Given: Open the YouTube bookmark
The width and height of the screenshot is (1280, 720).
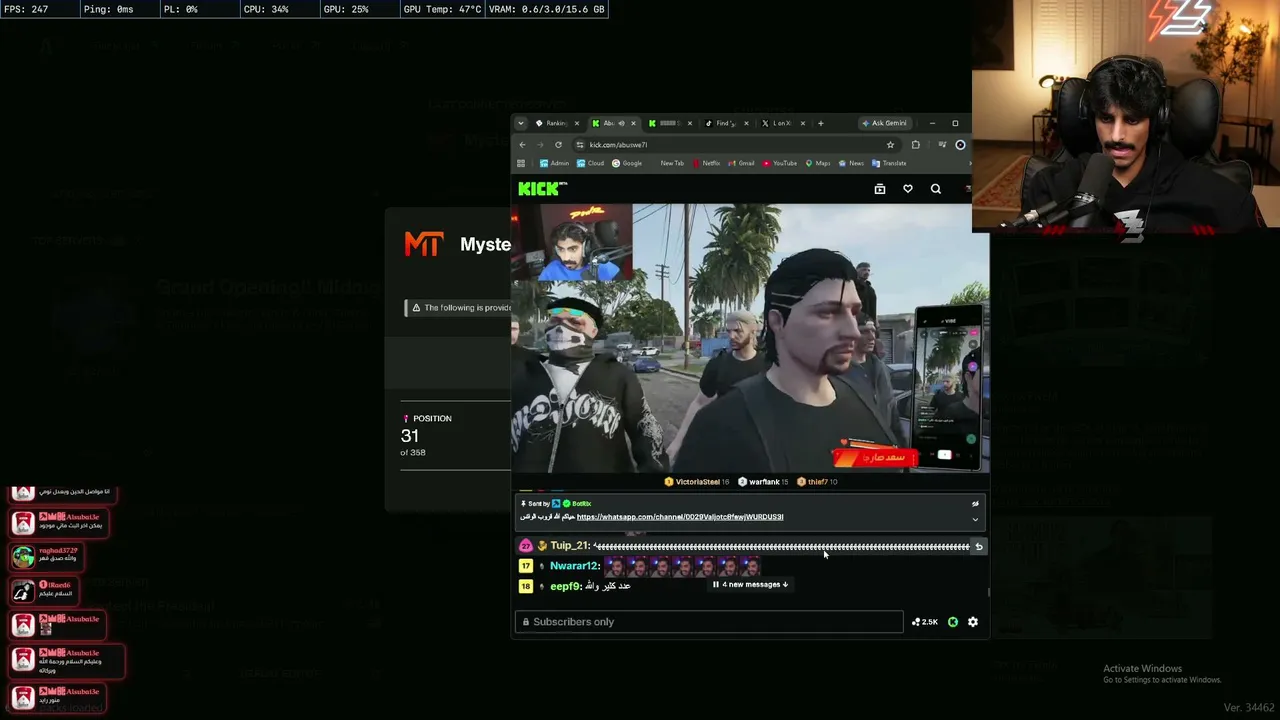Looking at the screenshot, I should (x=780, y=163).
